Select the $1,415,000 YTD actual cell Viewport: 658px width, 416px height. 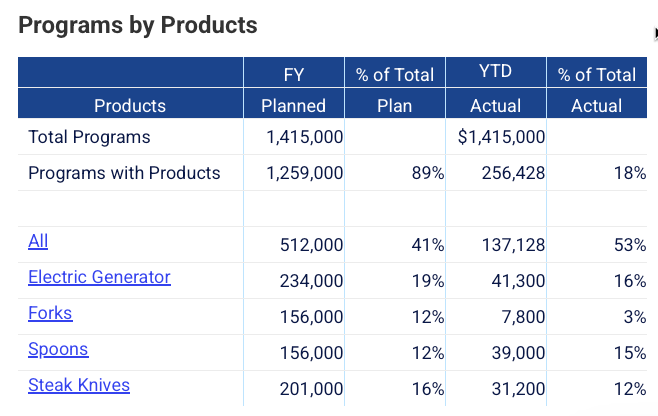tap(501, 137)
